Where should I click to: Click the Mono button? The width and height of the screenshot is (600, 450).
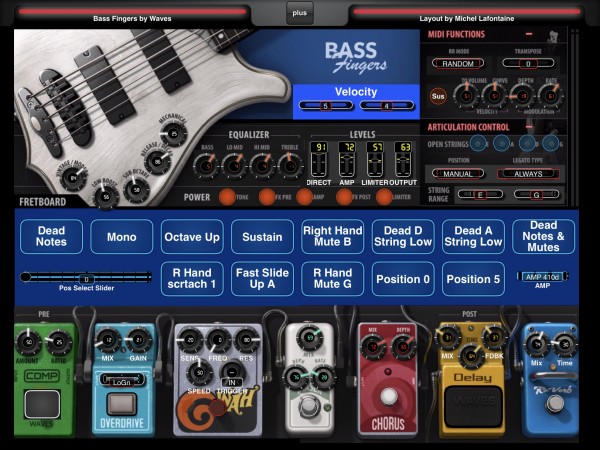point(122,236)
